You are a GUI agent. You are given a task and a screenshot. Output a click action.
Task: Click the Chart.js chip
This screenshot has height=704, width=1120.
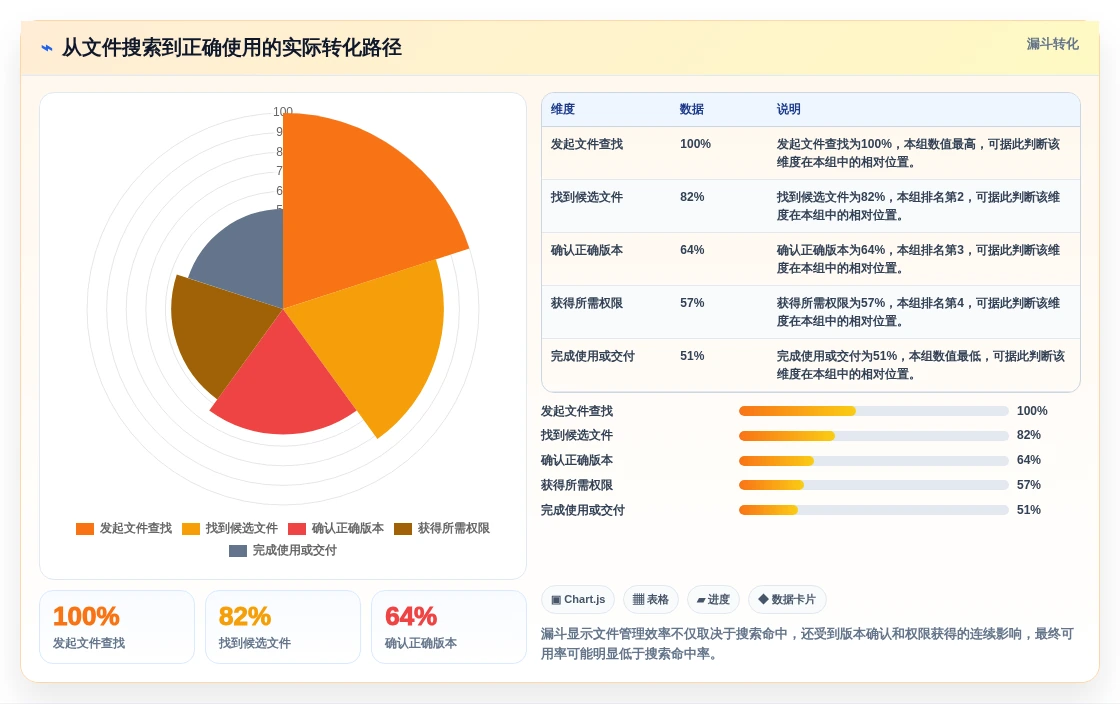point(578,600)
